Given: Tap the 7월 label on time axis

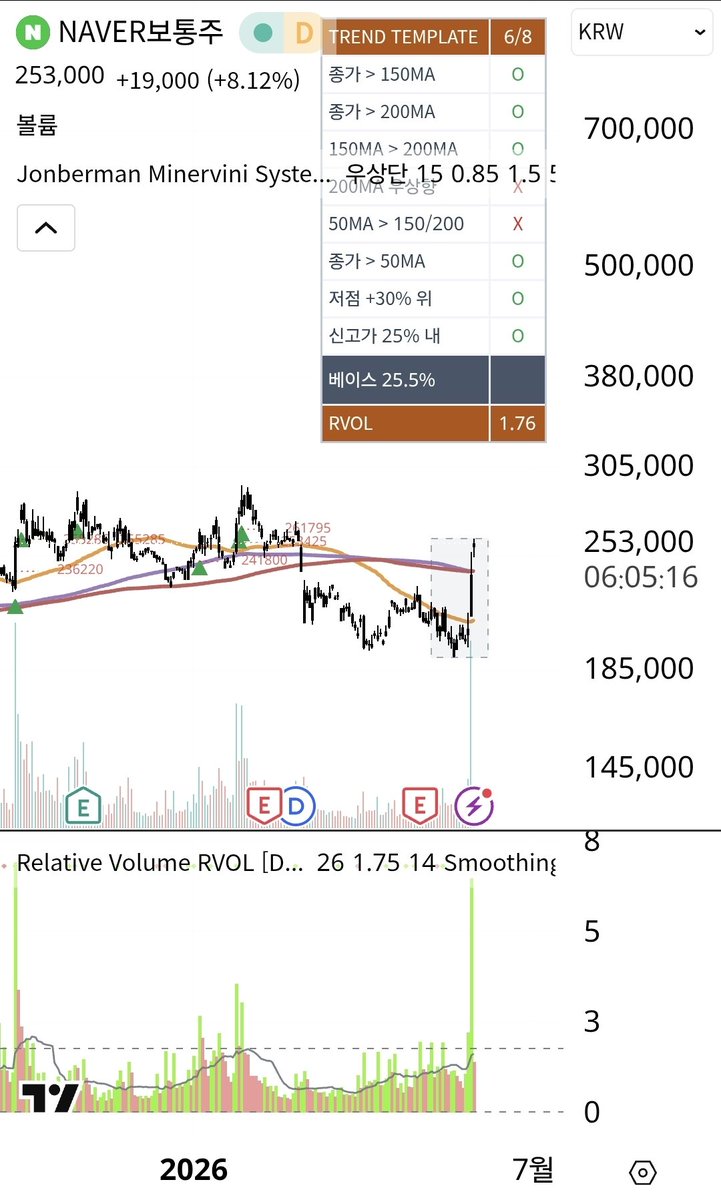Looking at the screenshot, I should point(532,1168).
